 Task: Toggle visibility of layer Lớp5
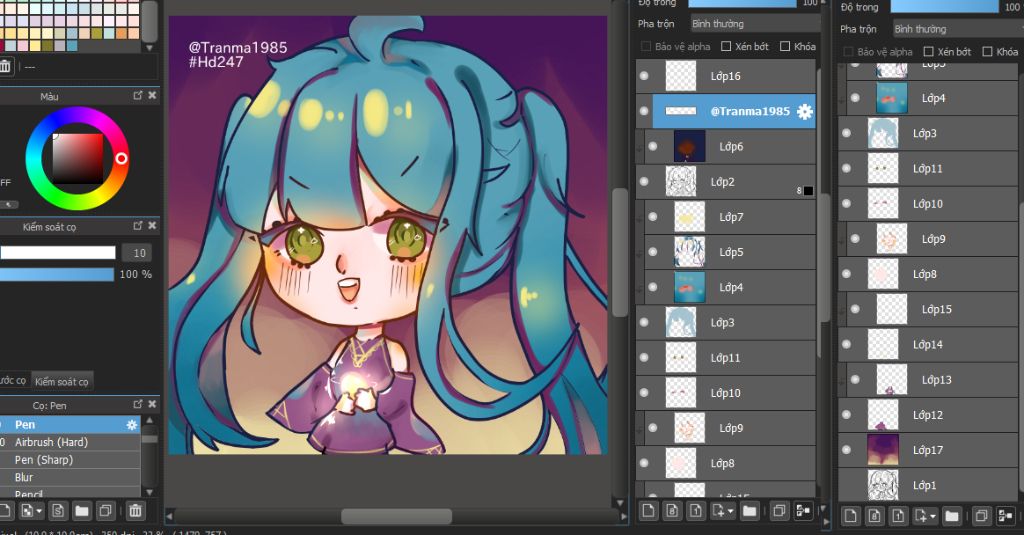pos(653,252)
